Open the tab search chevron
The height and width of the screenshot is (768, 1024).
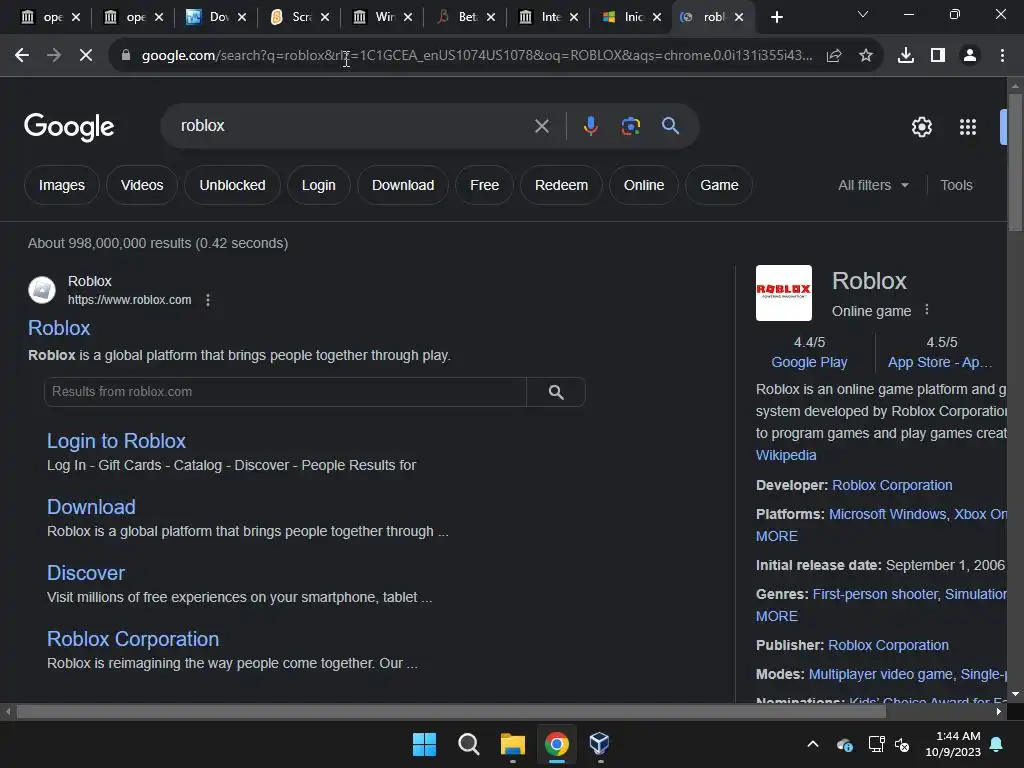tap(863, 14)
